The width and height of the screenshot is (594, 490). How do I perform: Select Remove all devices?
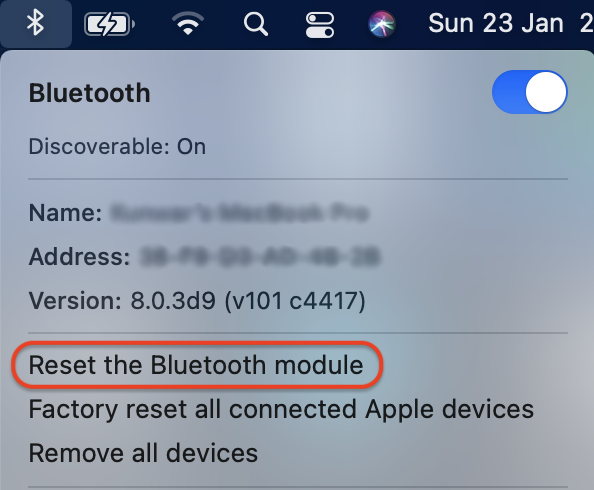click(x=143, y=453)
